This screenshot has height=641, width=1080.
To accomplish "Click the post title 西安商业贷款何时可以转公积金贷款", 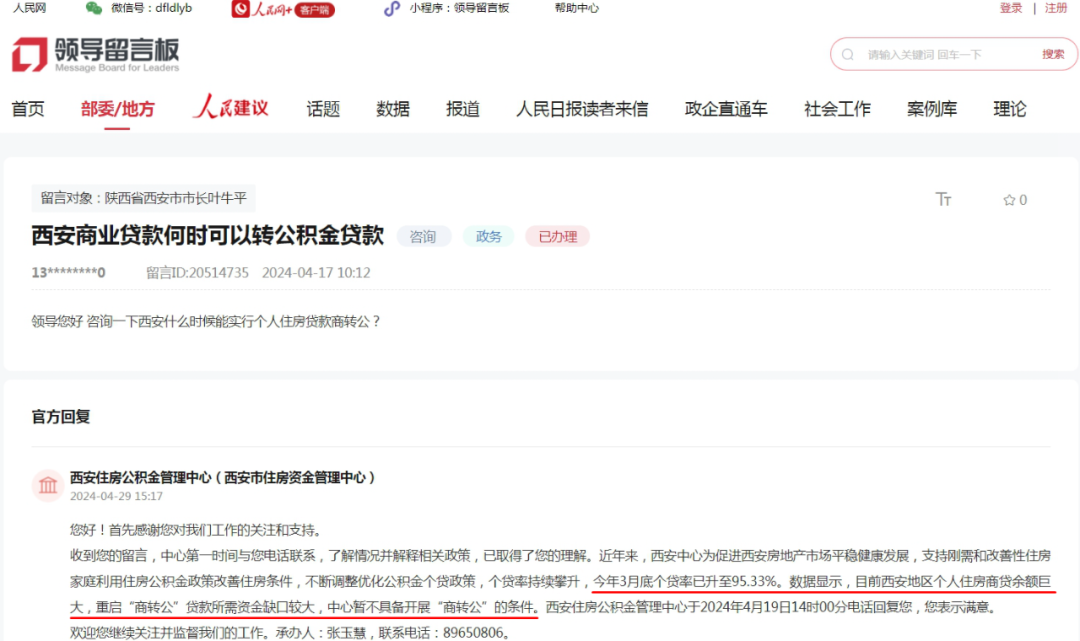I will [x=207, y=235].
